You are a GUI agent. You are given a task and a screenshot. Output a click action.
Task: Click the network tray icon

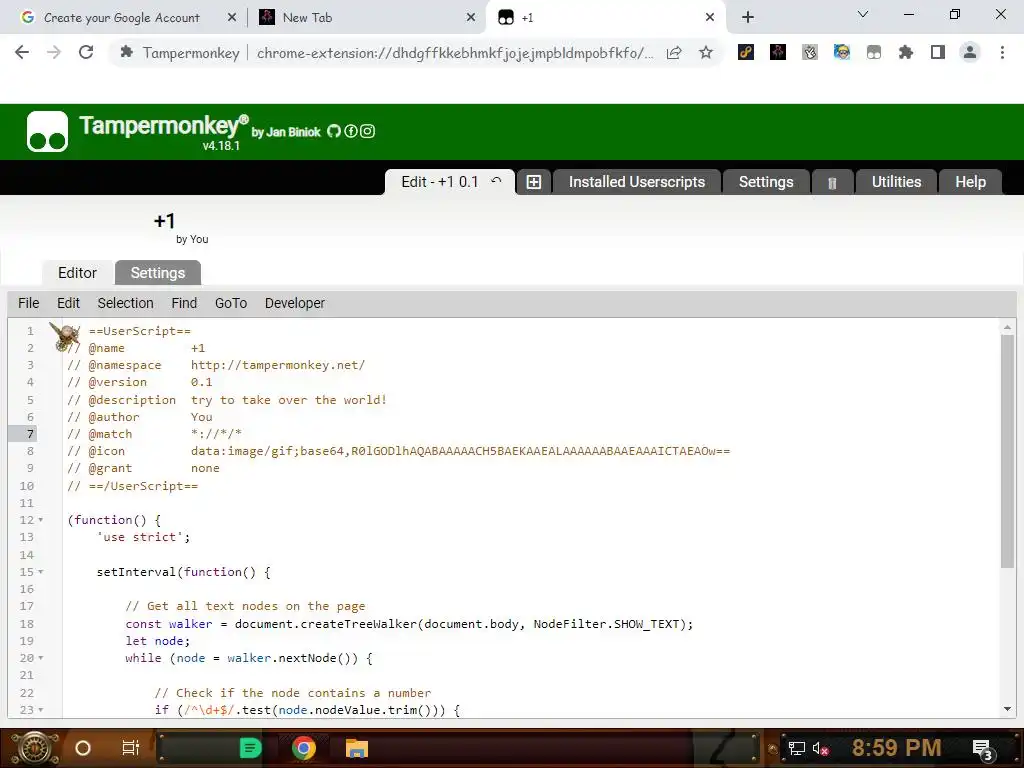pyautogui.click(x=797, y=748)
